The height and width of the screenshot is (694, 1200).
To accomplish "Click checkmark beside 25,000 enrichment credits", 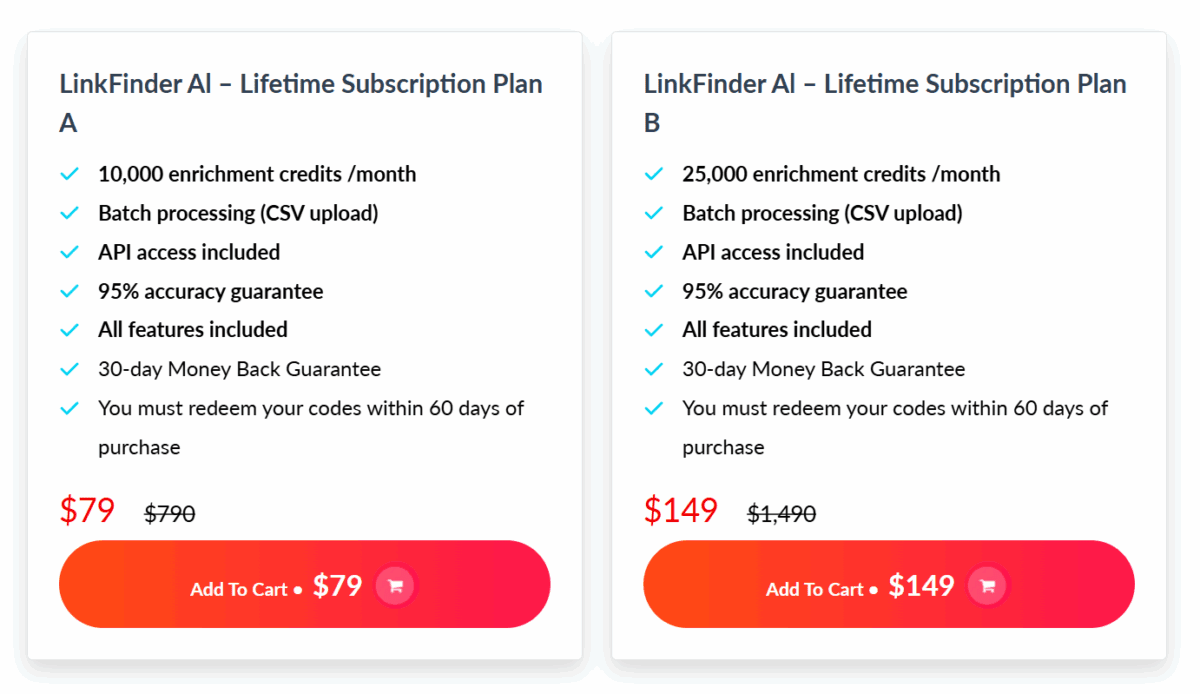I will [653, 174].
